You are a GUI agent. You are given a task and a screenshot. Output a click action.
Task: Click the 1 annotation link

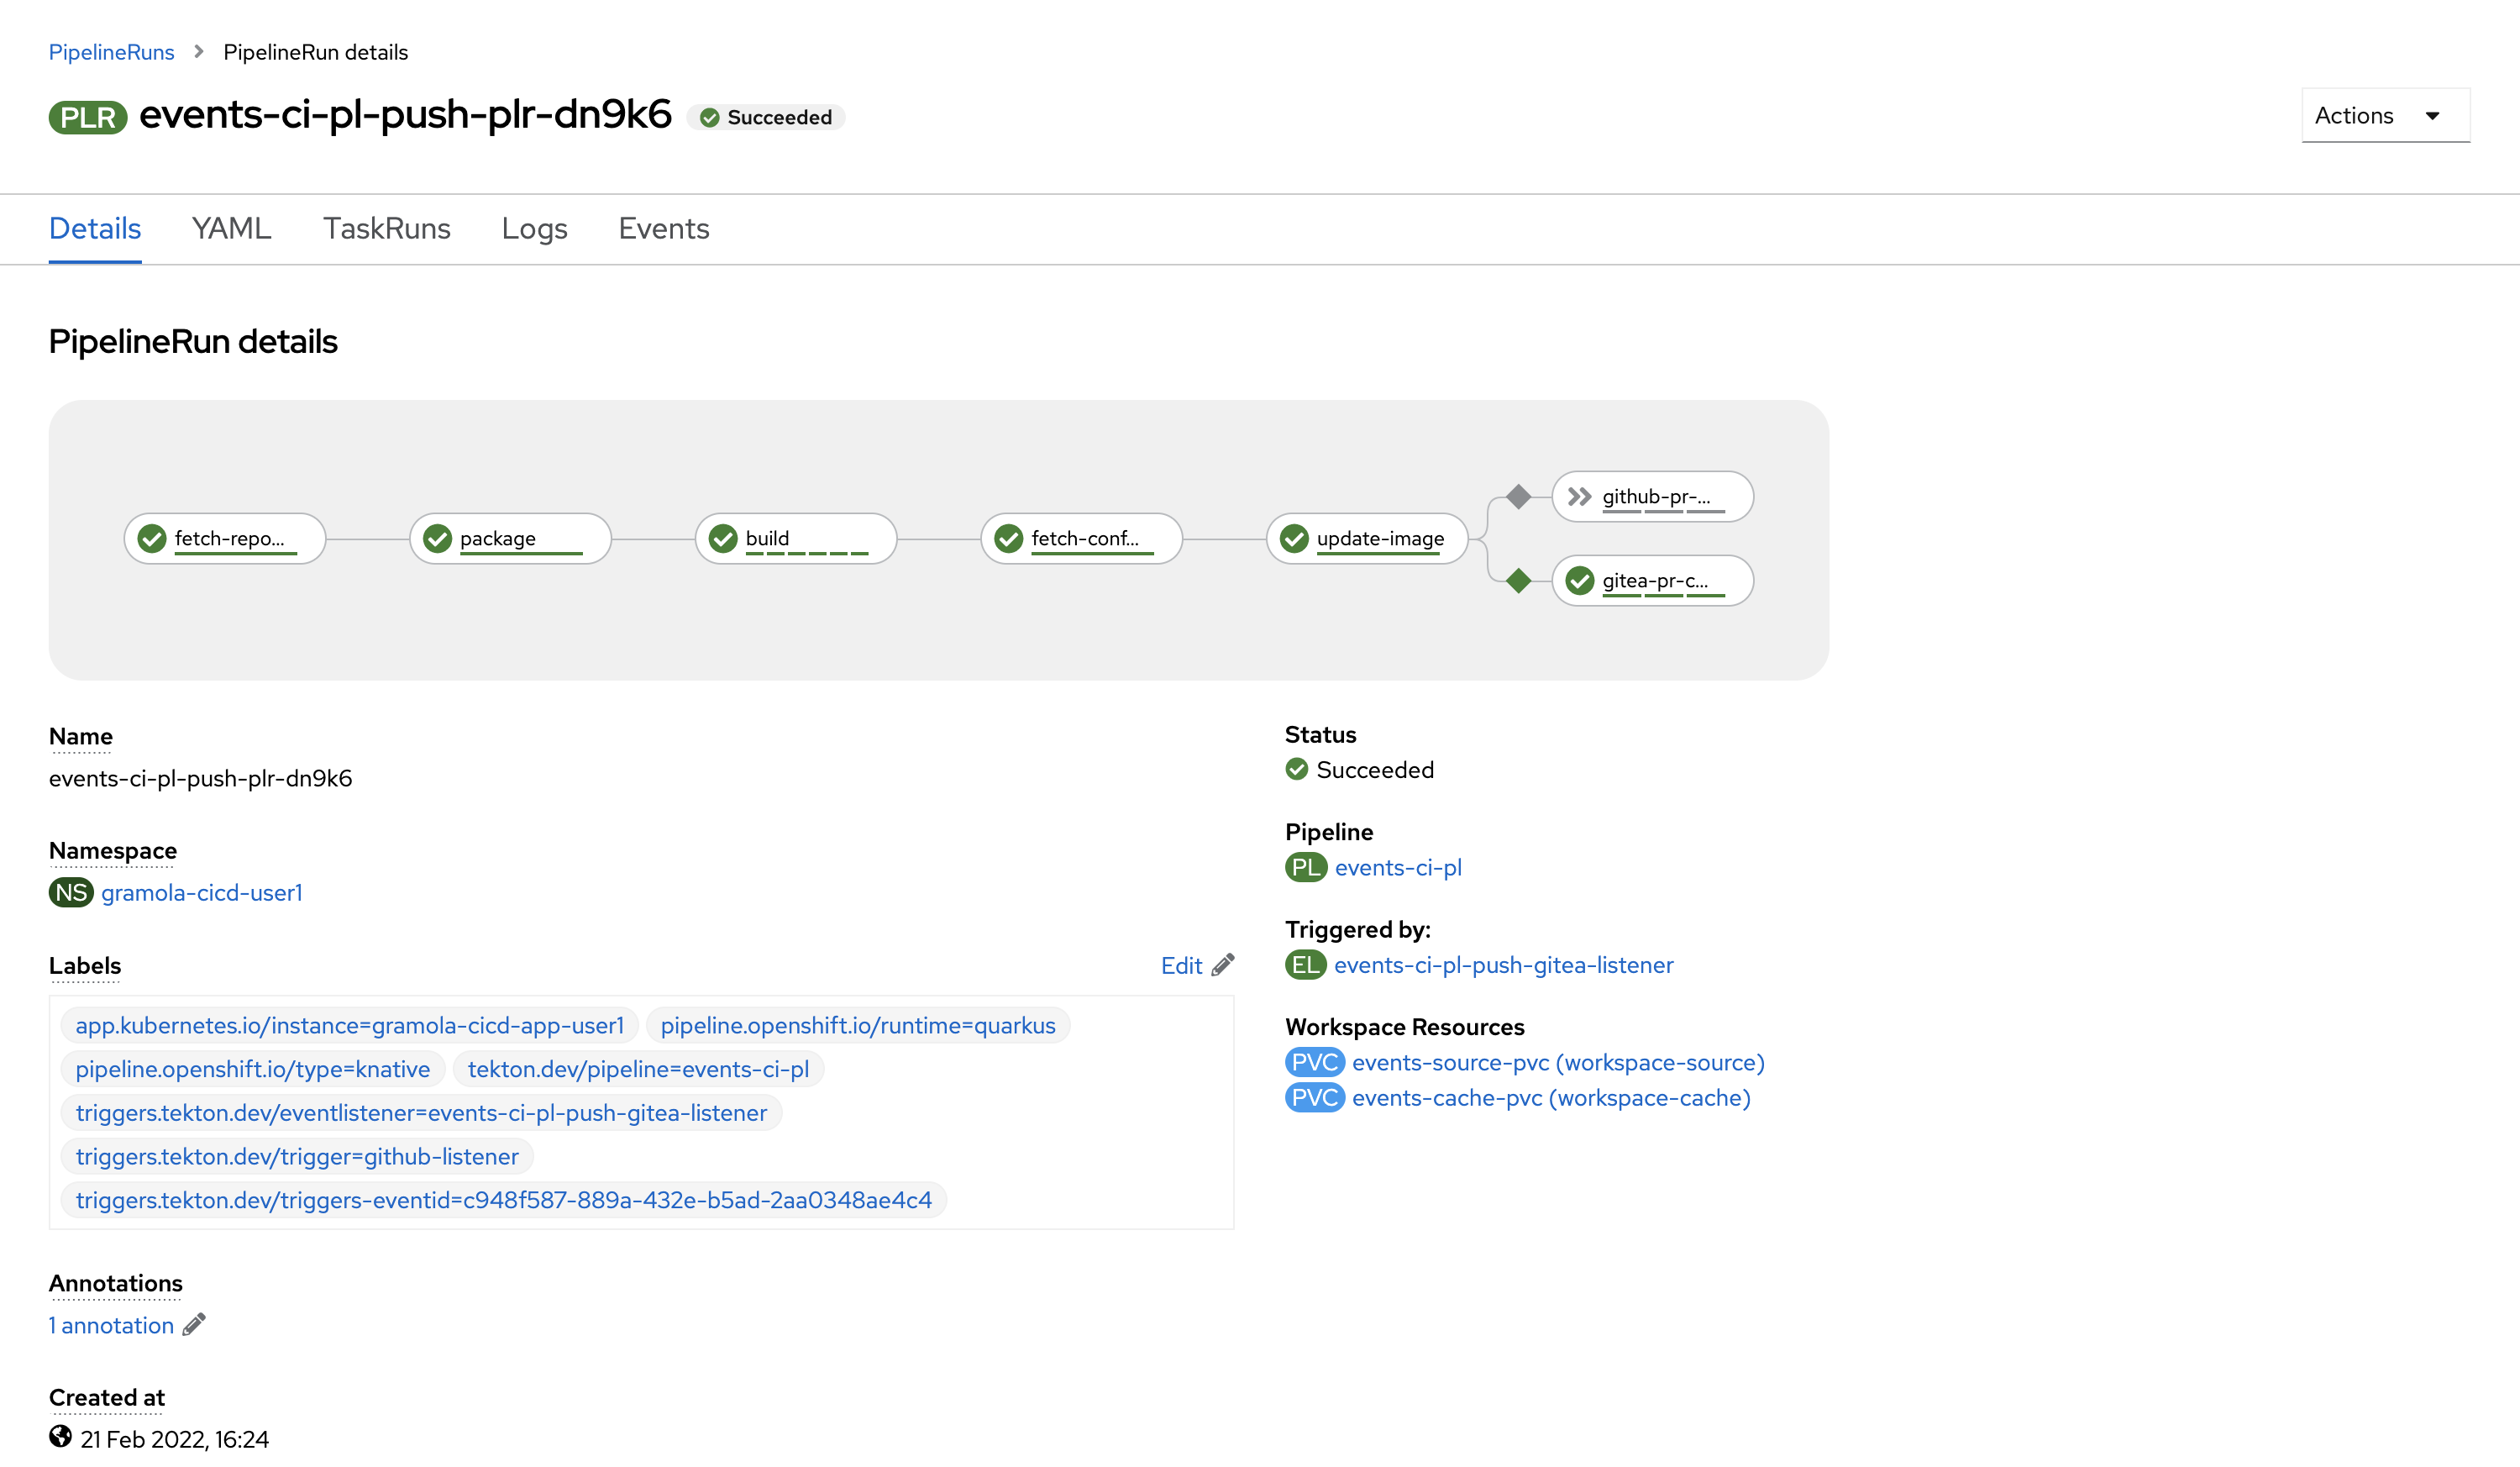pyautogui.click(x=112, y=1325)
